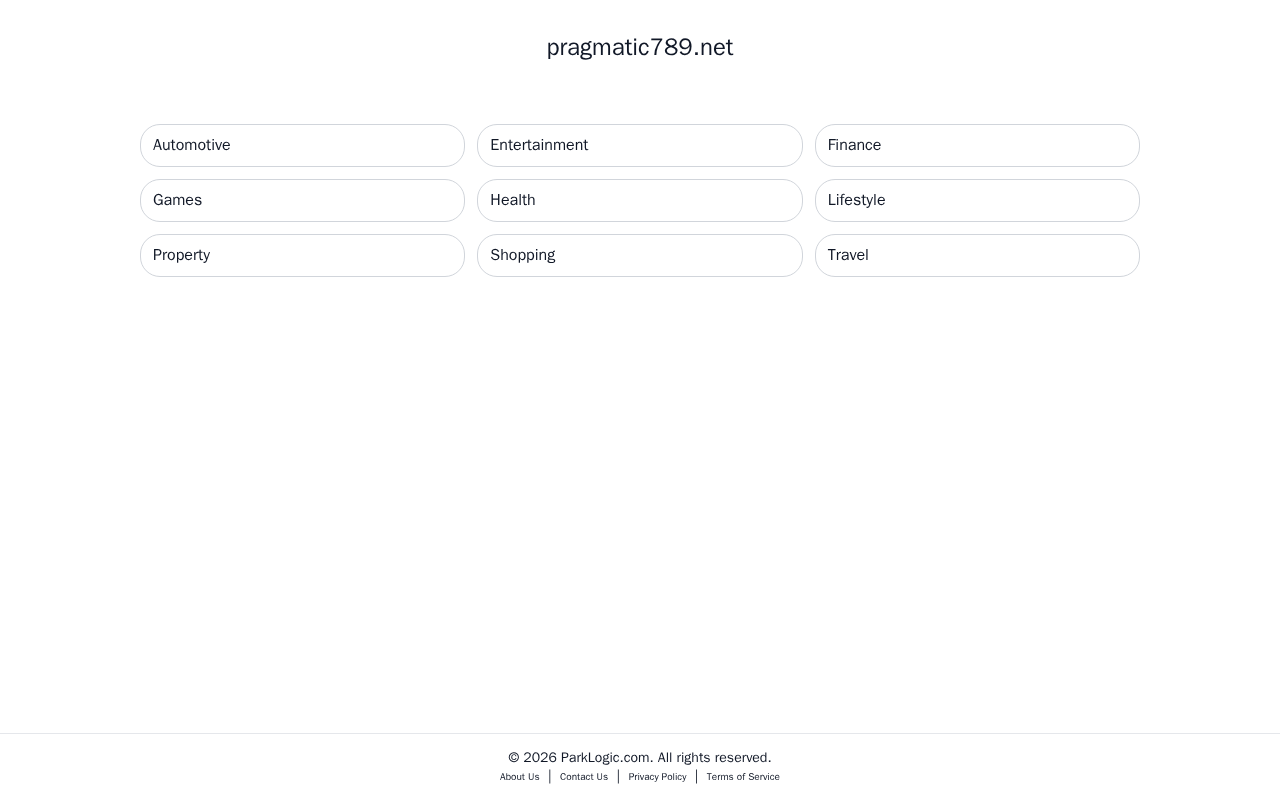Tap the Travel pill button
The height and width of the screenshot is (800, 1280).
point(977,255)
